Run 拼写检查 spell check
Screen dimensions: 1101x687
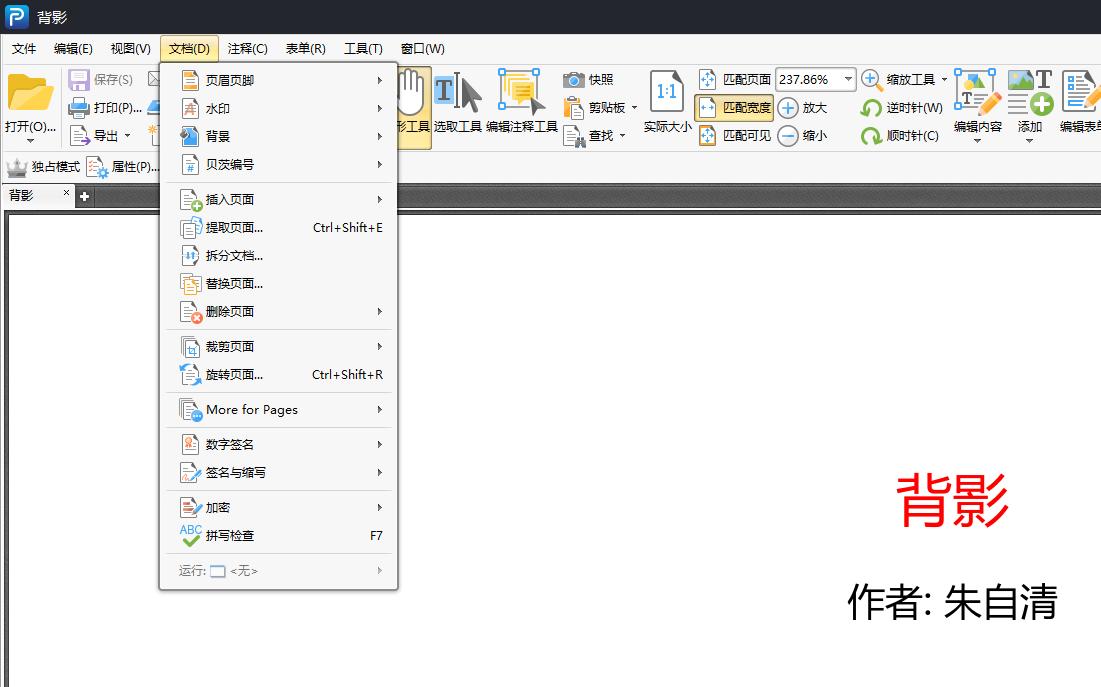coord(231,535)
